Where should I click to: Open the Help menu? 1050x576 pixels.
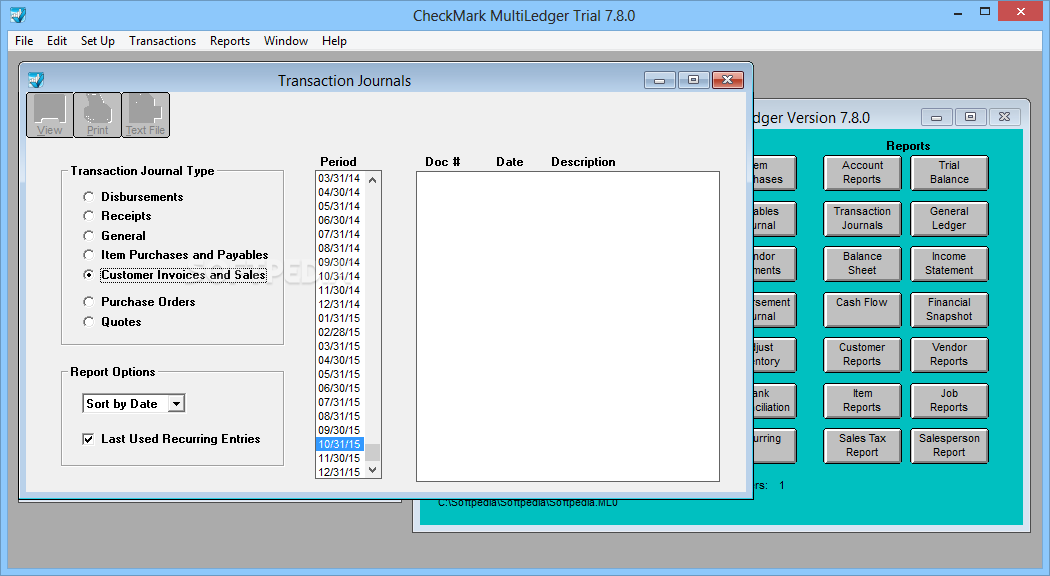point(334,41)
